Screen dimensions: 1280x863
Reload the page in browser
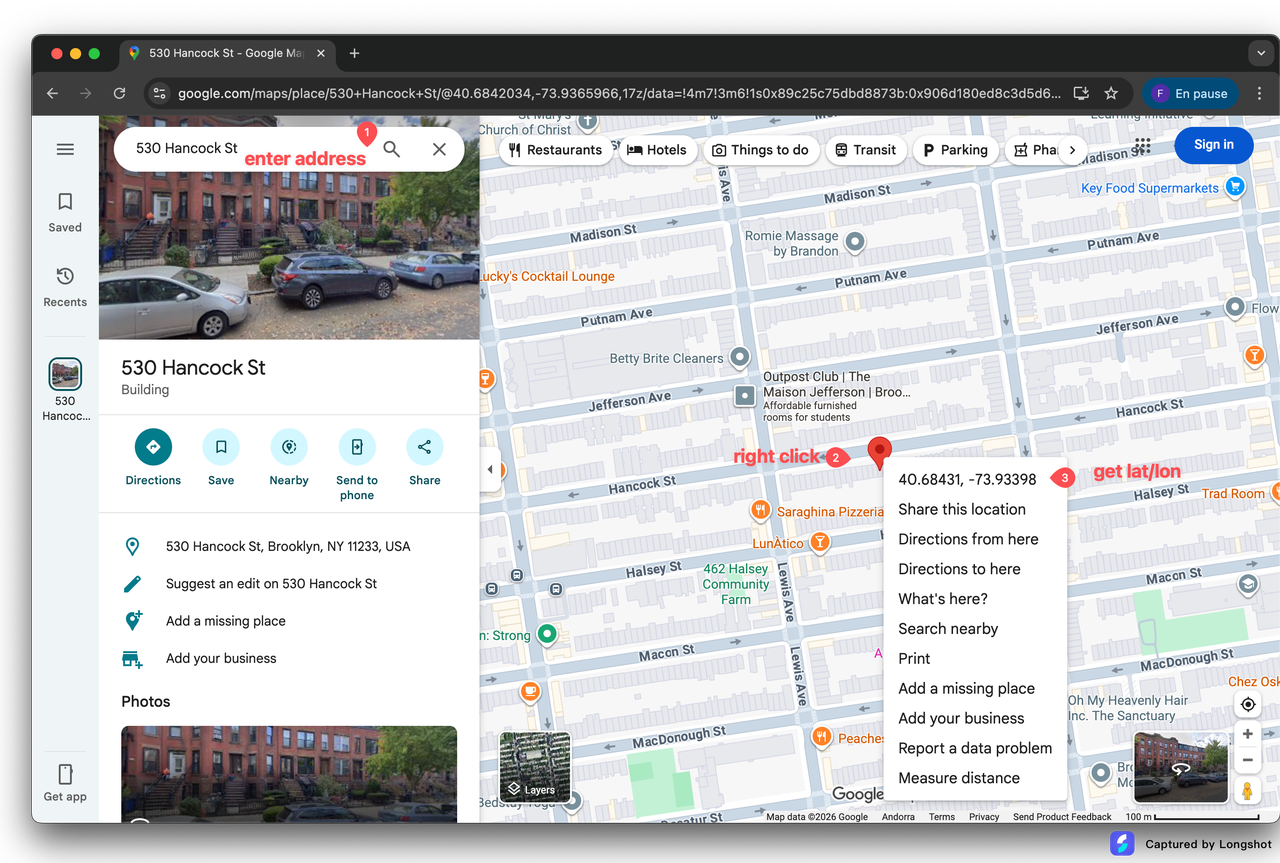point(119,93)
